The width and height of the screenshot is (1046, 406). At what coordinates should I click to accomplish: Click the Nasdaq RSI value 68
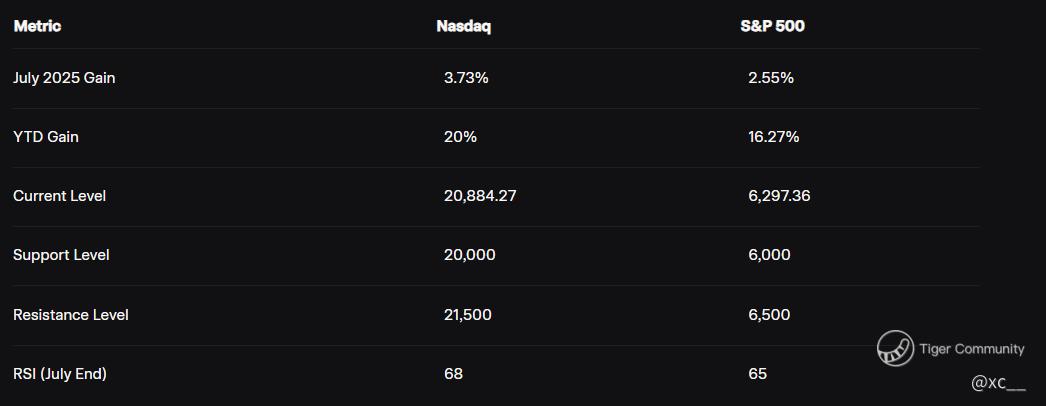pos(454,374)
